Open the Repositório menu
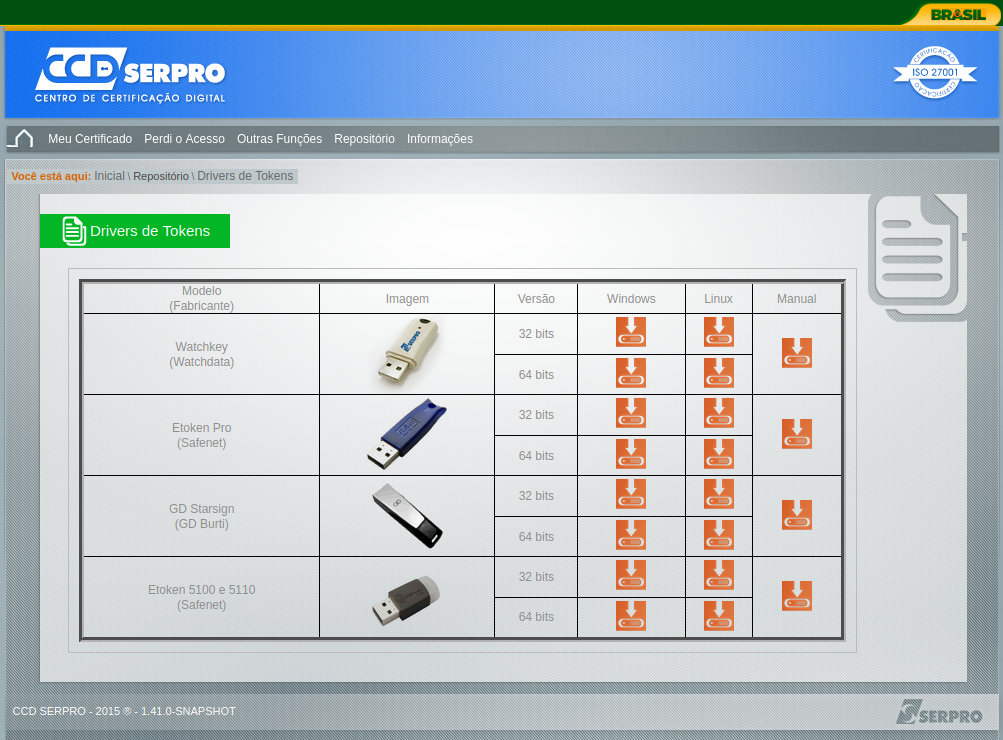This screenshot has width=1003, height=740. [364, 139]
